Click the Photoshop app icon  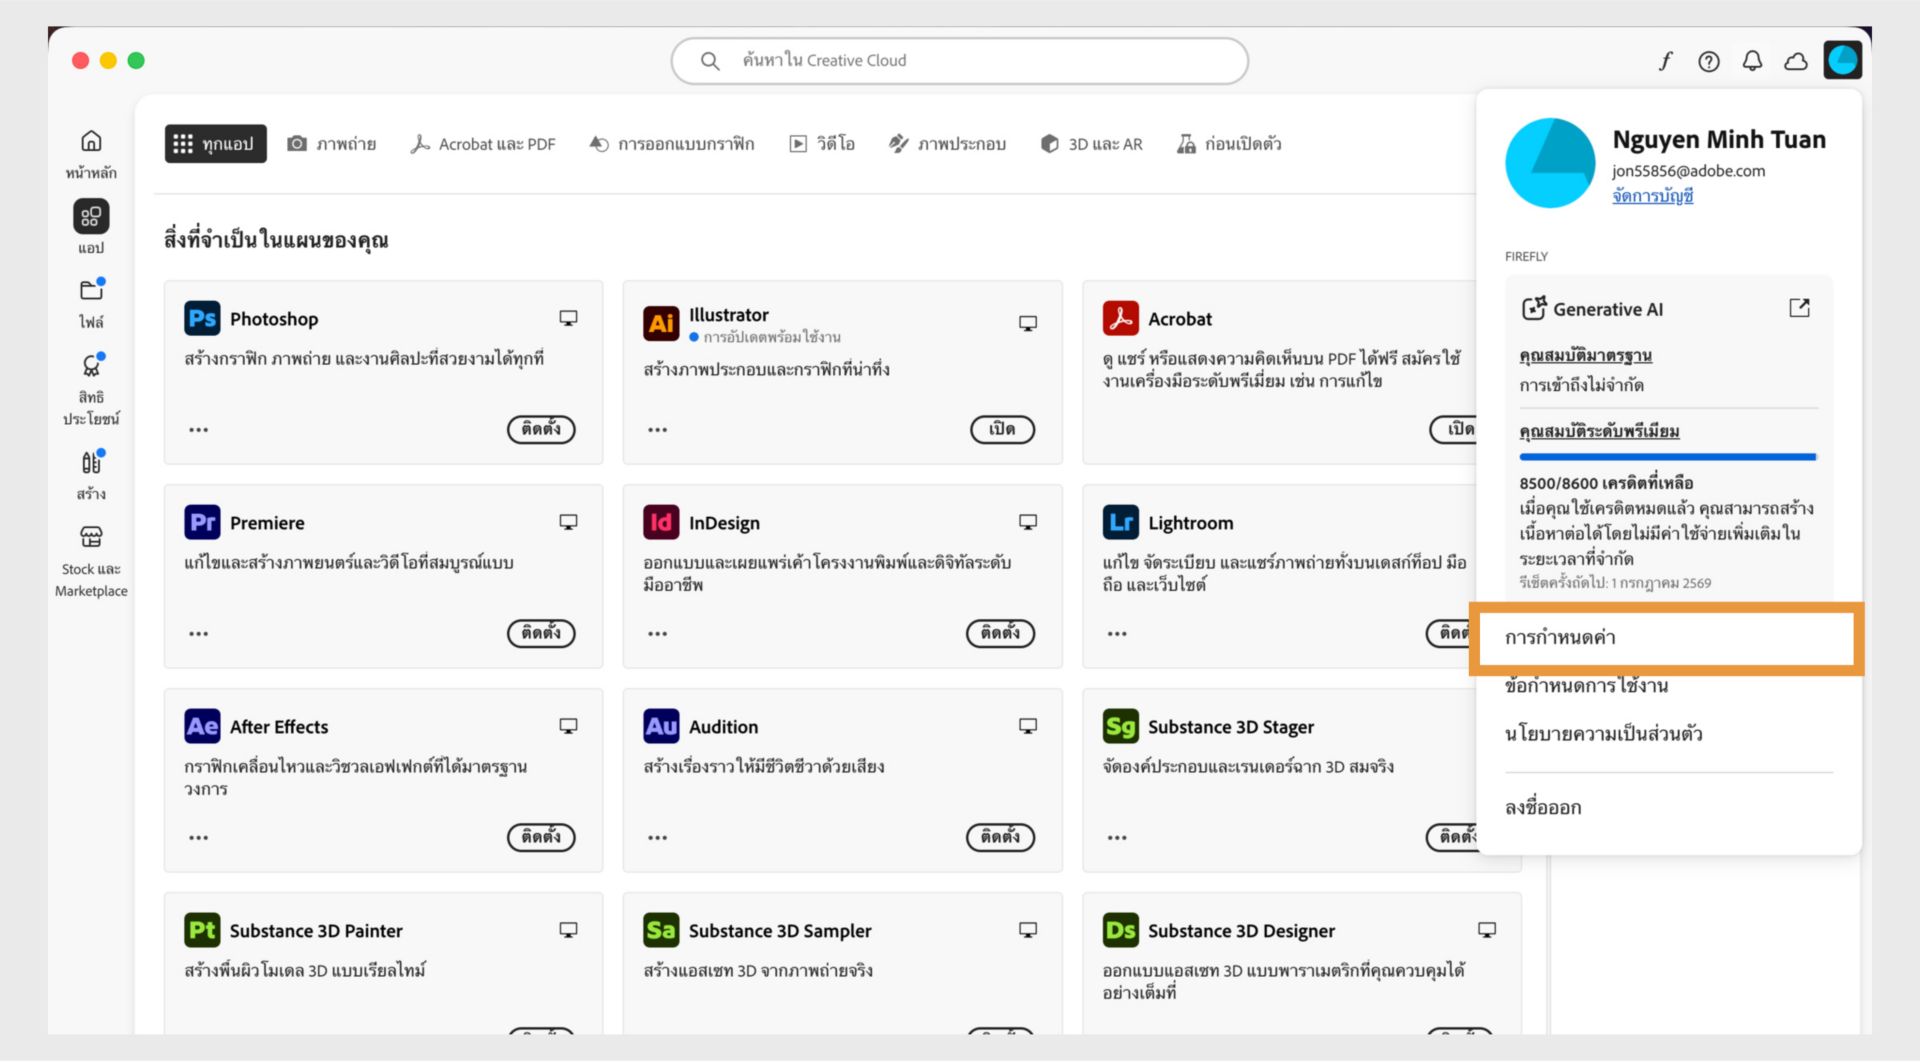(202, 318)
